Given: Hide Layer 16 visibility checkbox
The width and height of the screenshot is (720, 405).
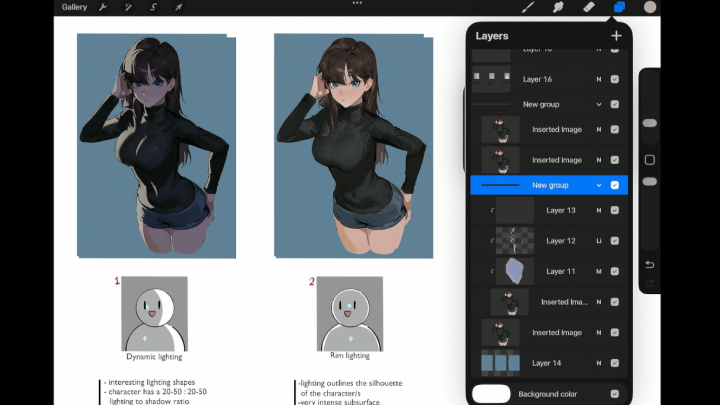Looking at the screenshot, I should coord(615,79).
